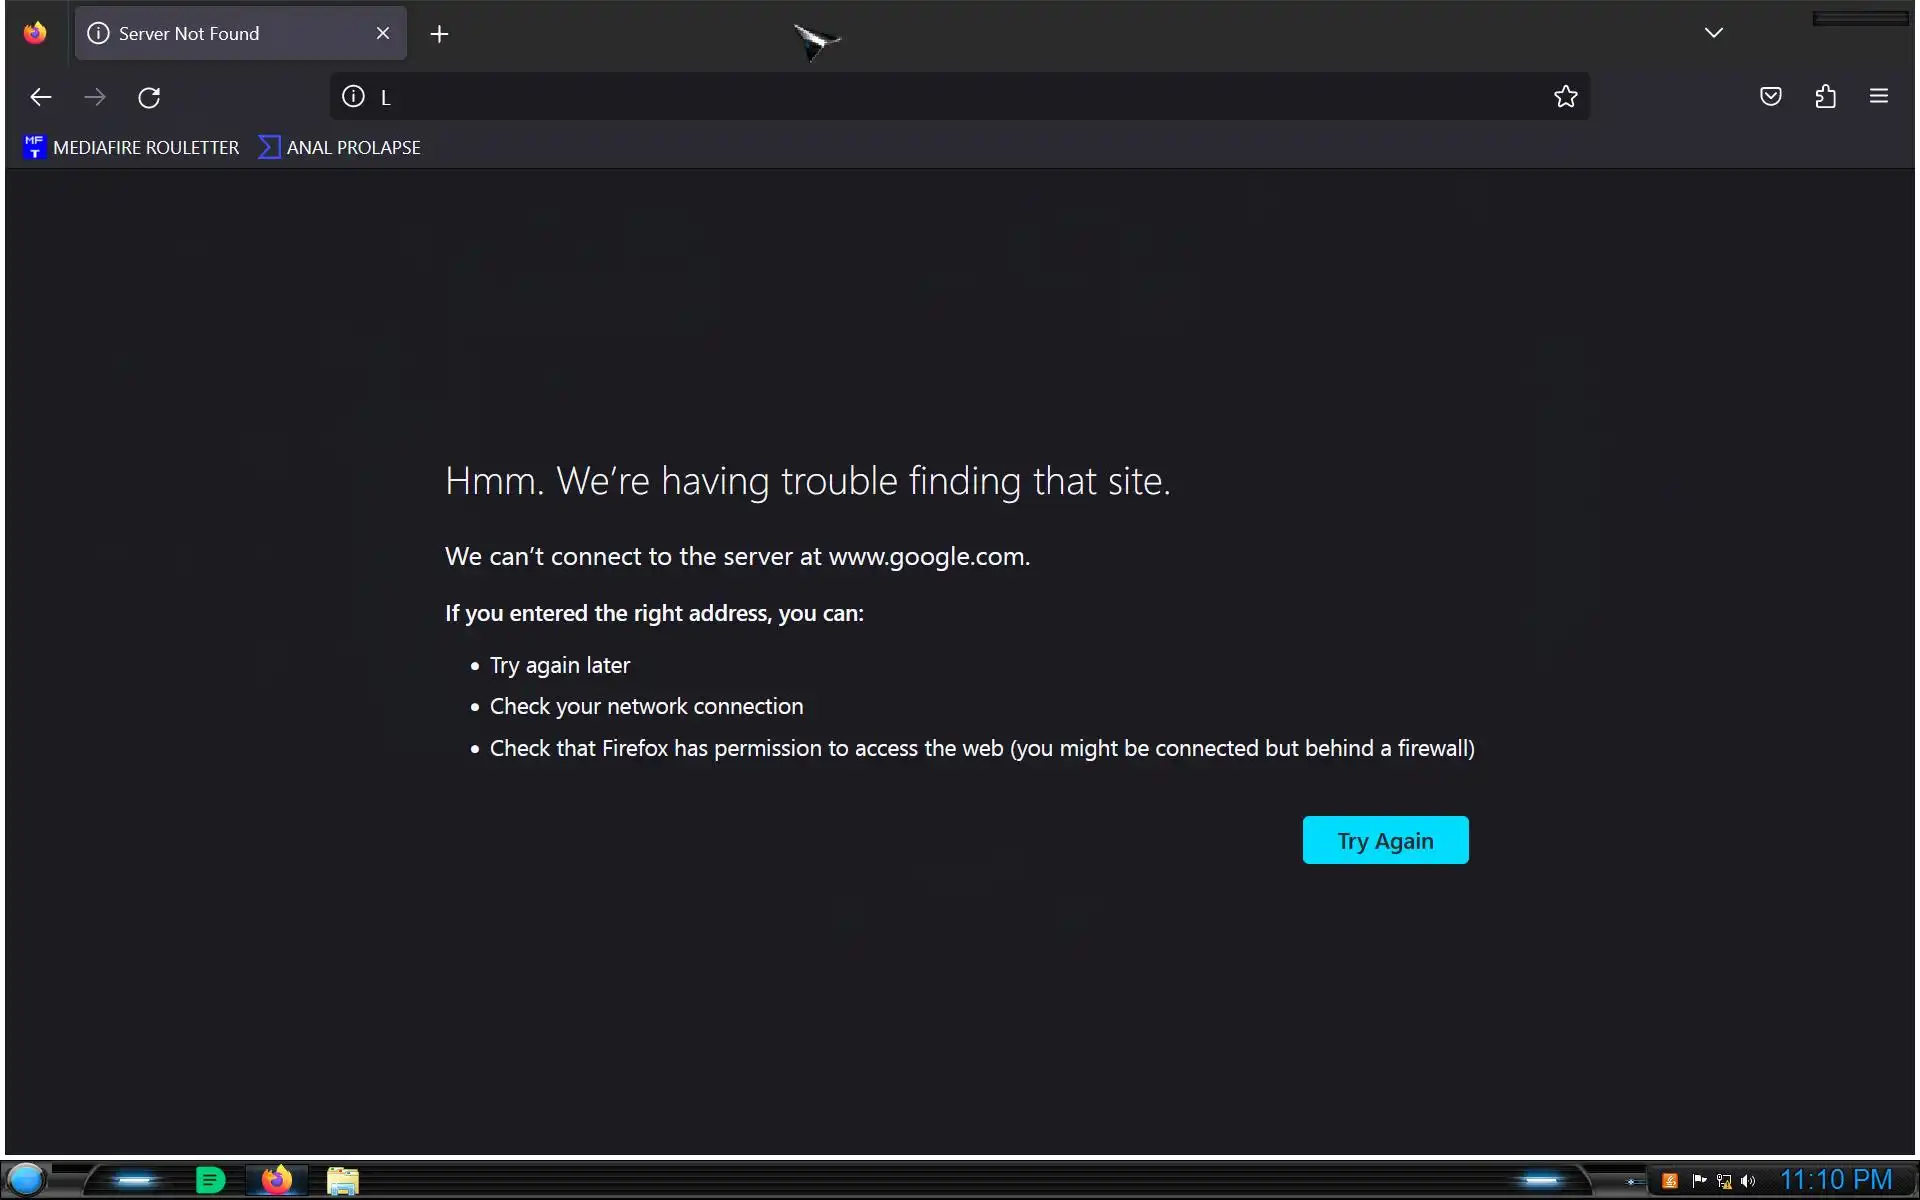Viewport: 1920px width, 1200px height.
Task: Open a new tab with plus button
Action: [439, 34]
